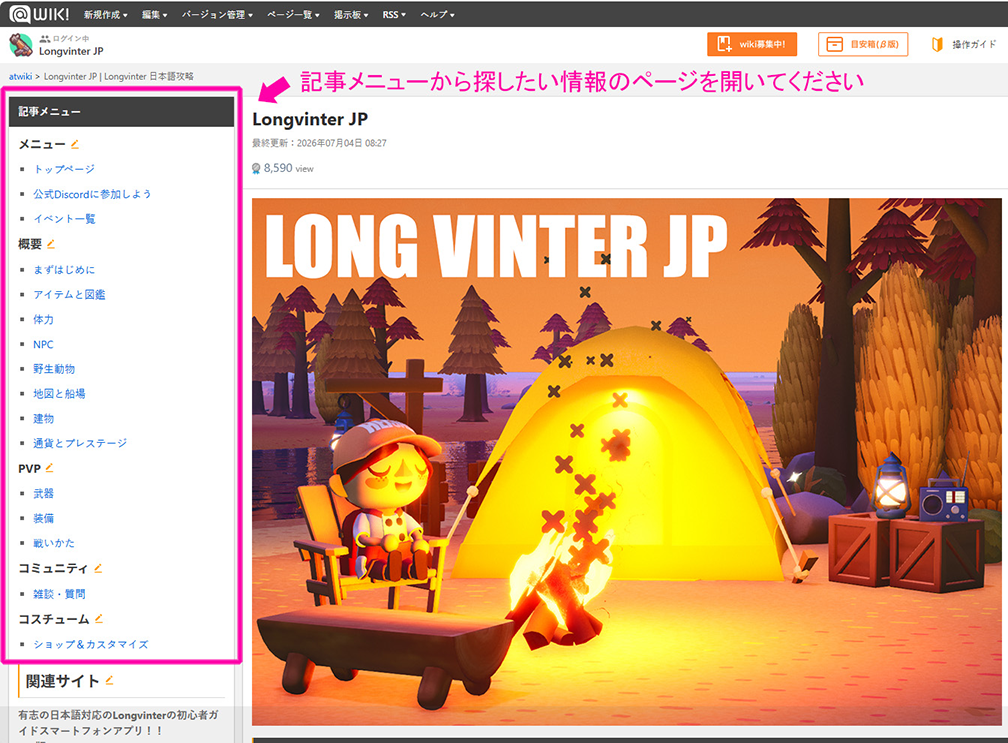Open the 戦いかた page link
This screenshot has width=1008, height=743.
[x=53, y=543]
